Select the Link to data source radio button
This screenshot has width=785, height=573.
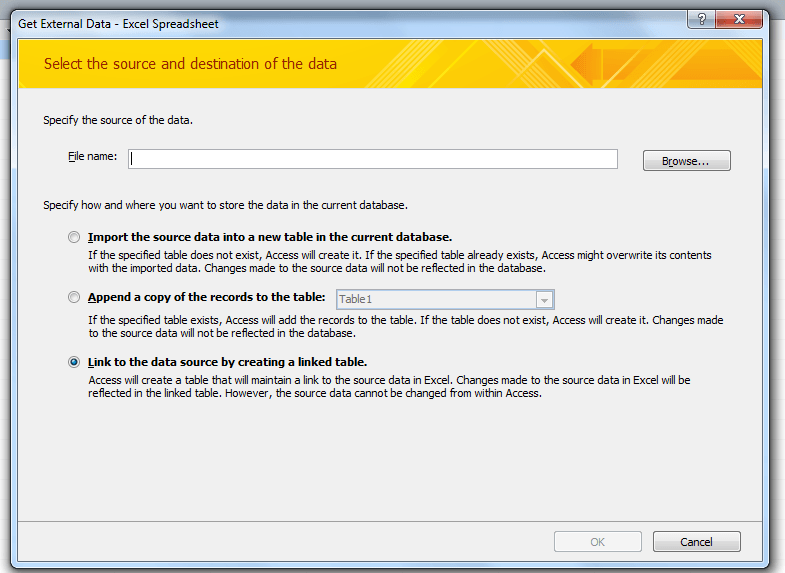point(74,362)
